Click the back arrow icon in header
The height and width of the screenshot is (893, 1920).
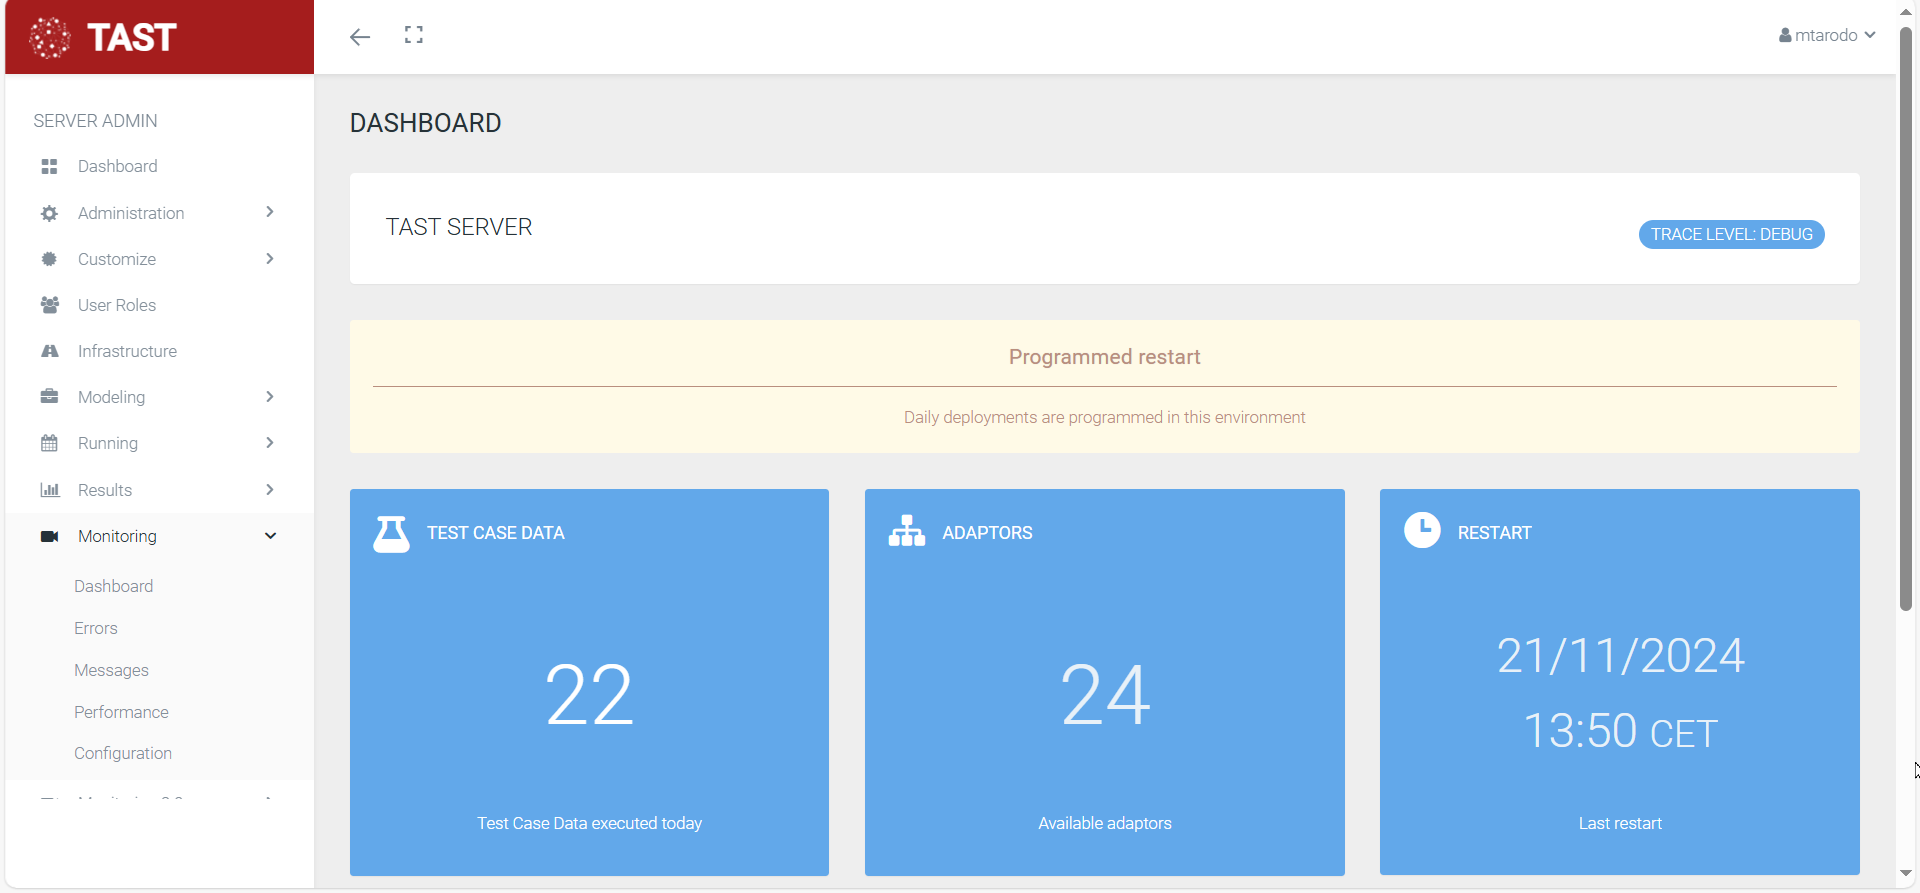tap(360, 37)
